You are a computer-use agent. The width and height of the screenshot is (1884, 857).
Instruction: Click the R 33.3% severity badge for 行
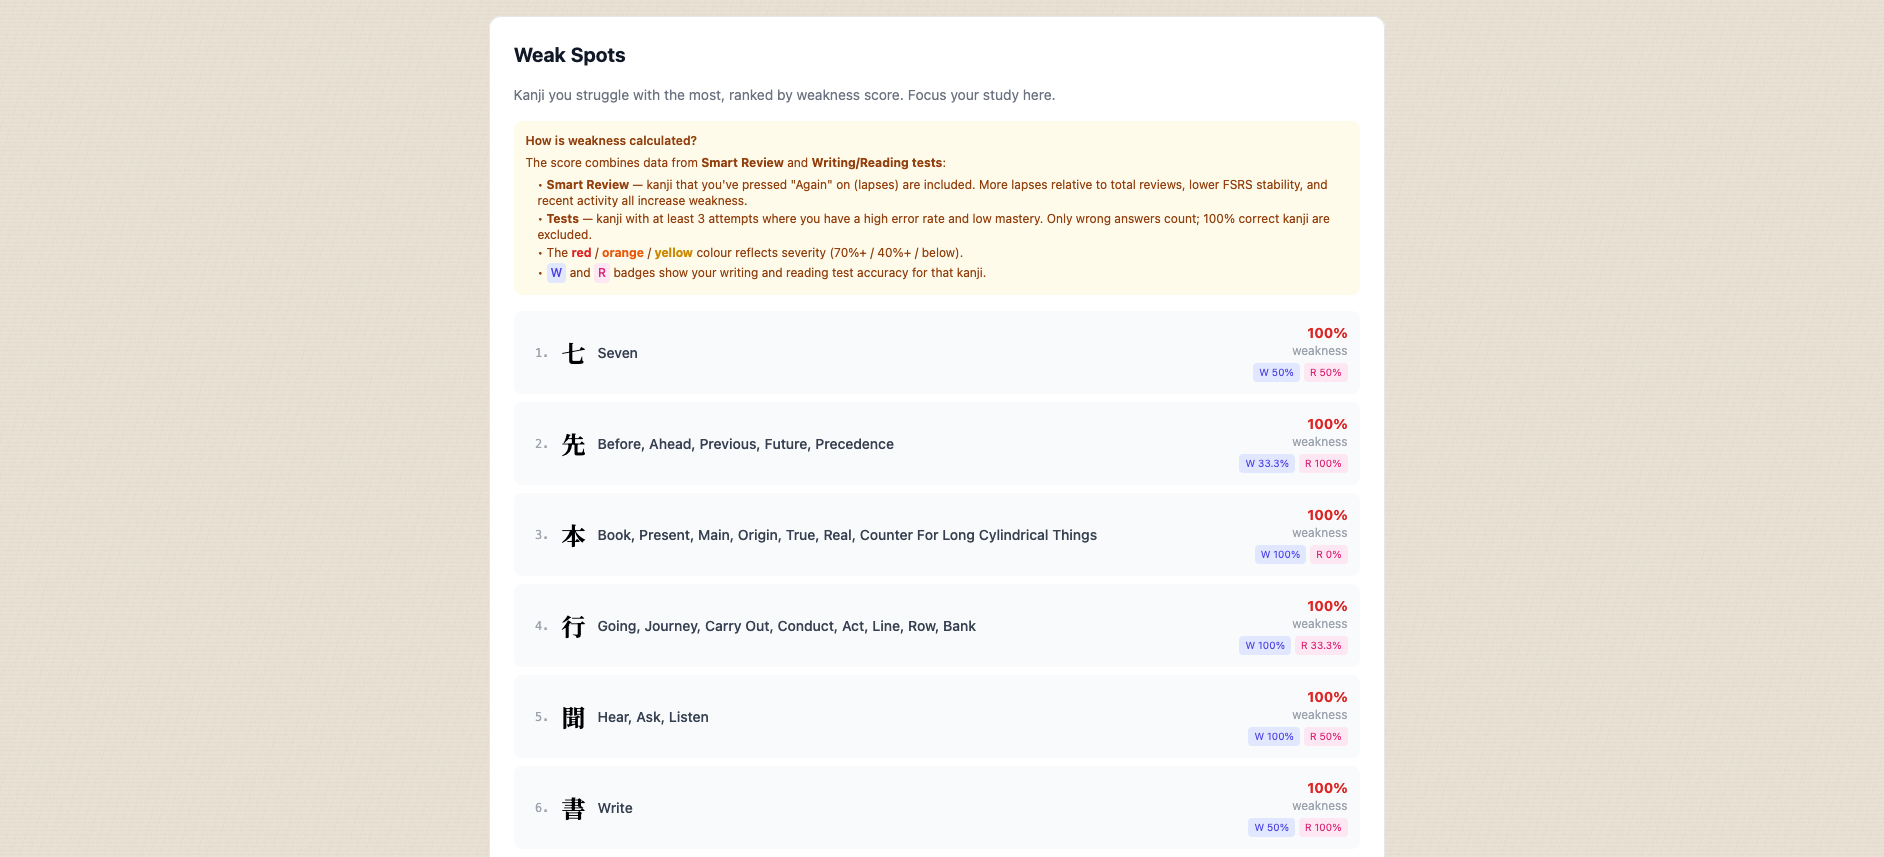1322,645
